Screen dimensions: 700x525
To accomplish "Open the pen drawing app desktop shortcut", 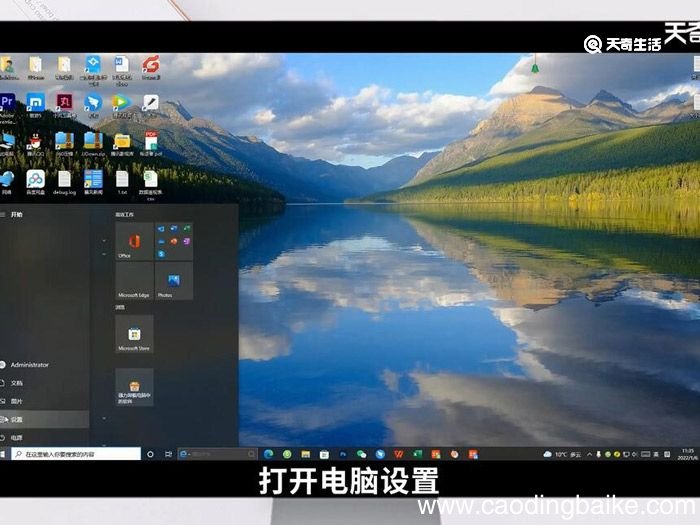I will tap(150, 105).
